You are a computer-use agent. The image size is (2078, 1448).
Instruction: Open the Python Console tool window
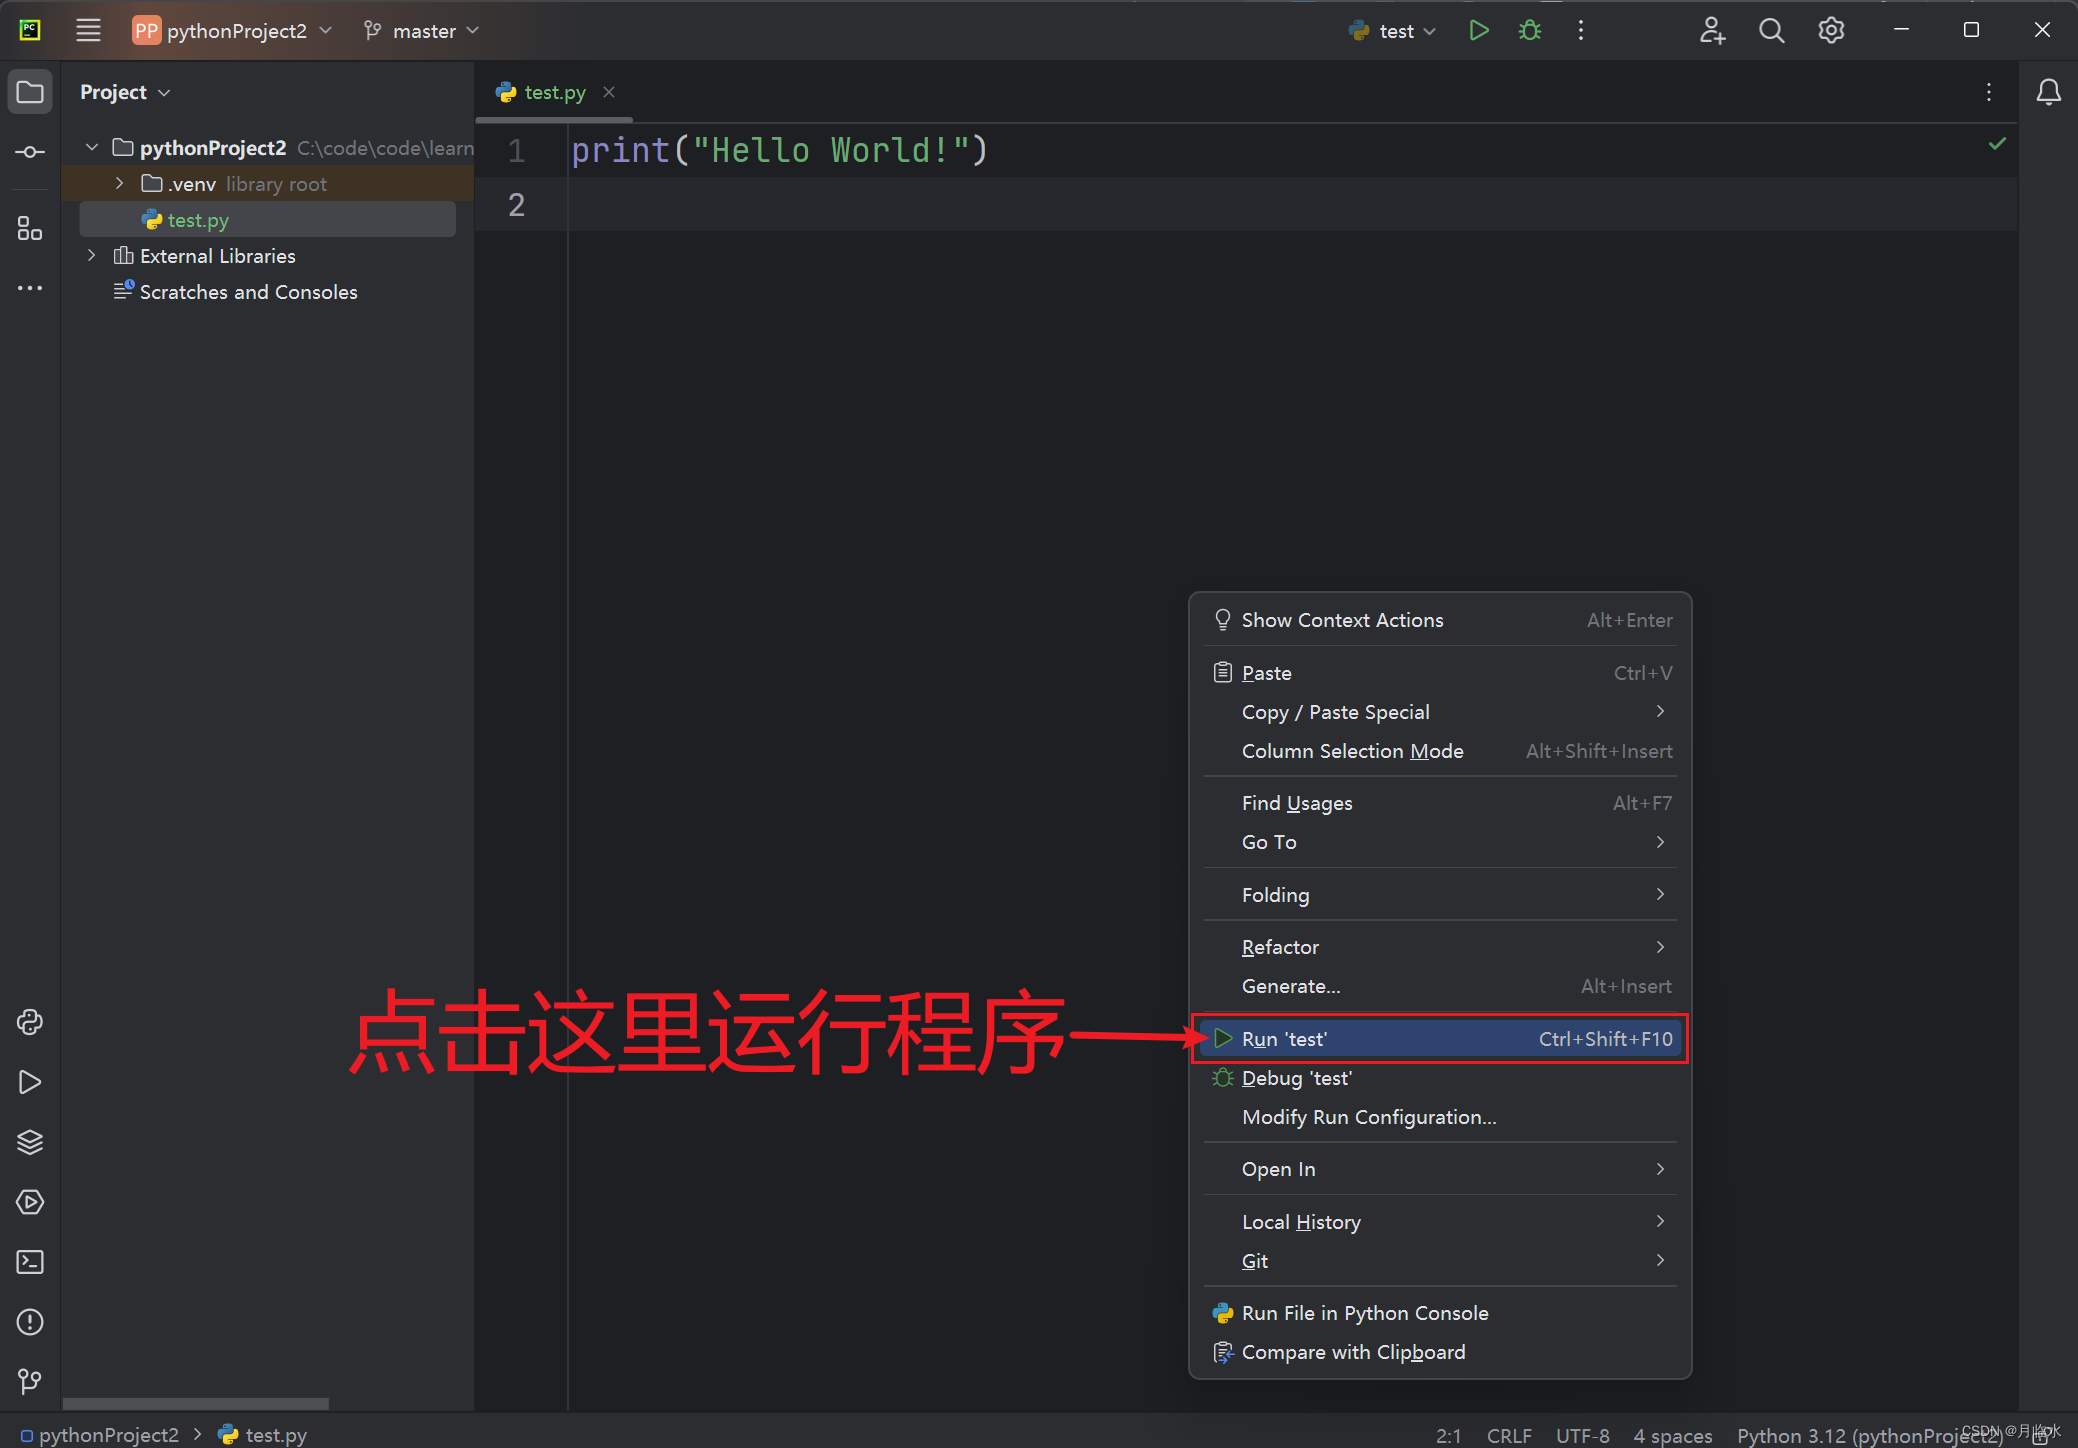pos(30,1022)
